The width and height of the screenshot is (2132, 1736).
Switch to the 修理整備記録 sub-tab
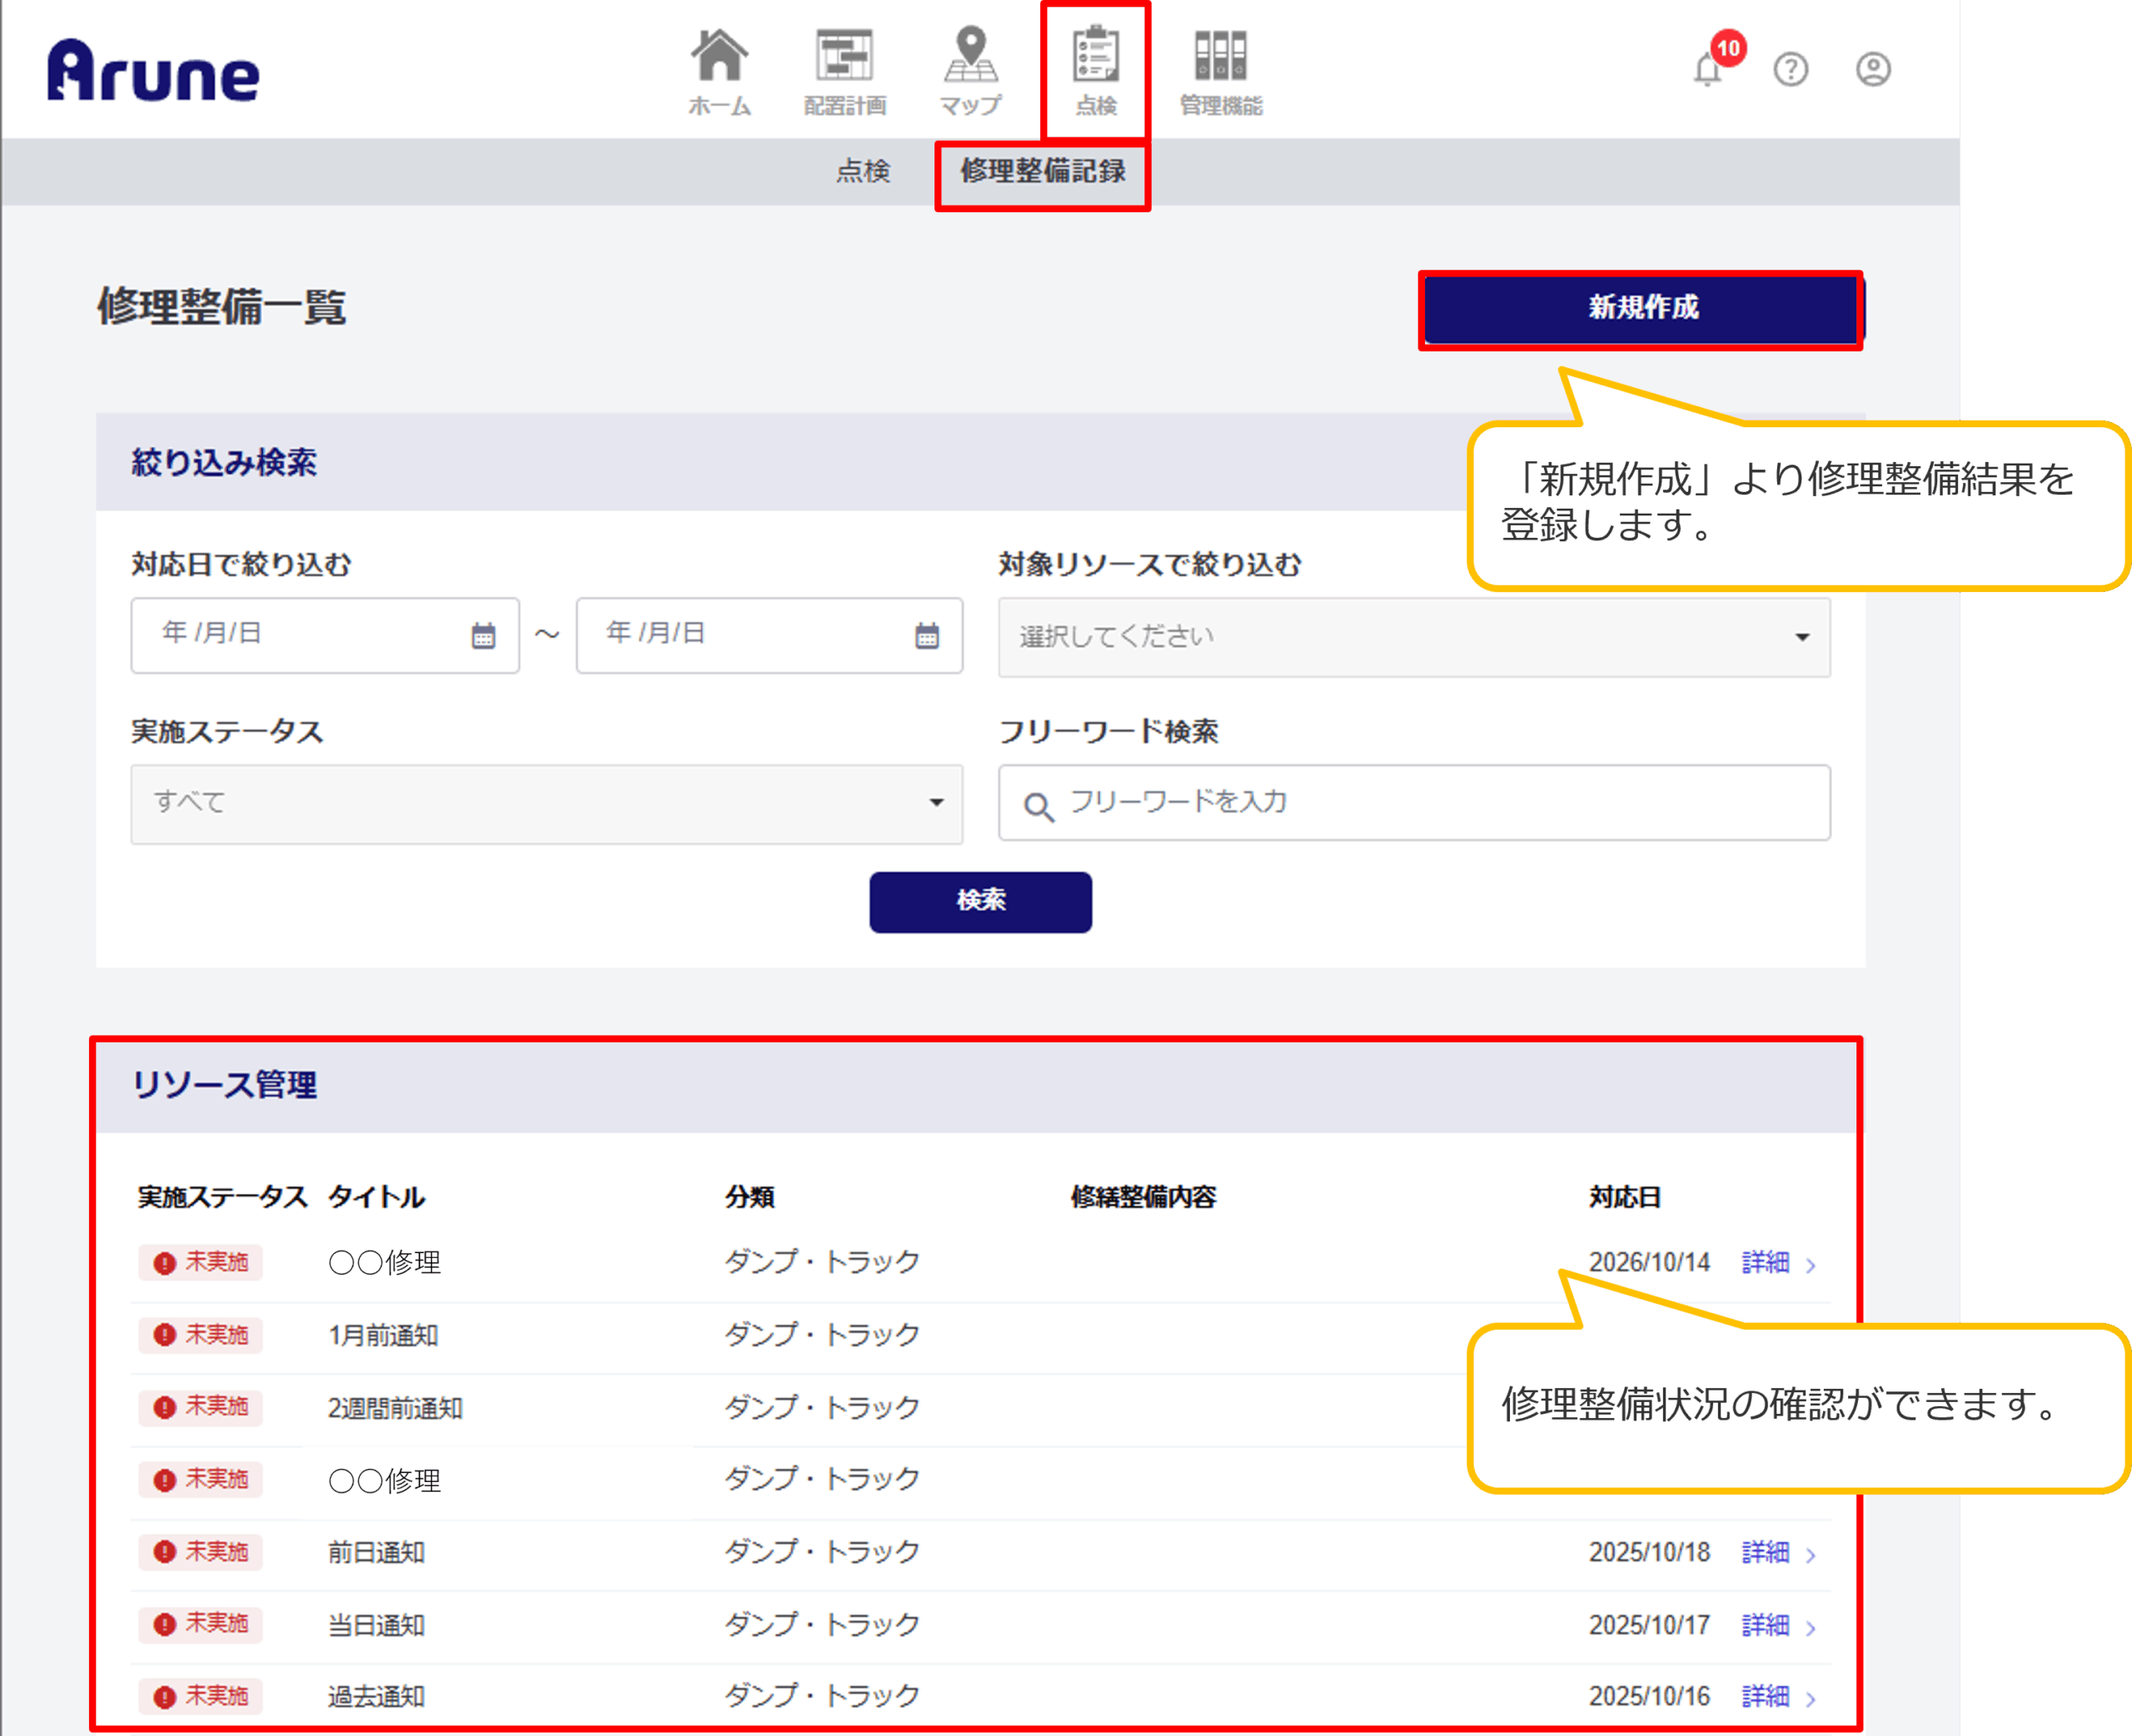tap(1042, 171)
